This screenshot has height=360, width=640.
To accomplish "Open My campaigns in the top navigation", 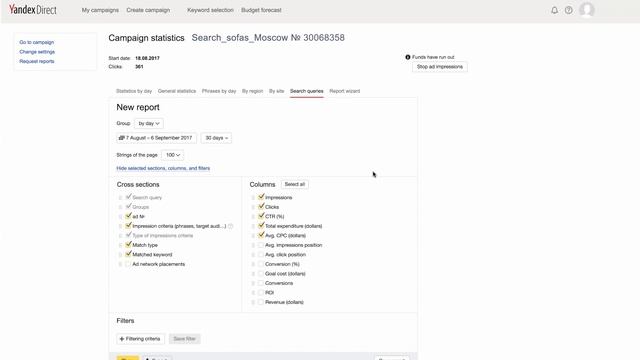I will click(x=100, y=10).
